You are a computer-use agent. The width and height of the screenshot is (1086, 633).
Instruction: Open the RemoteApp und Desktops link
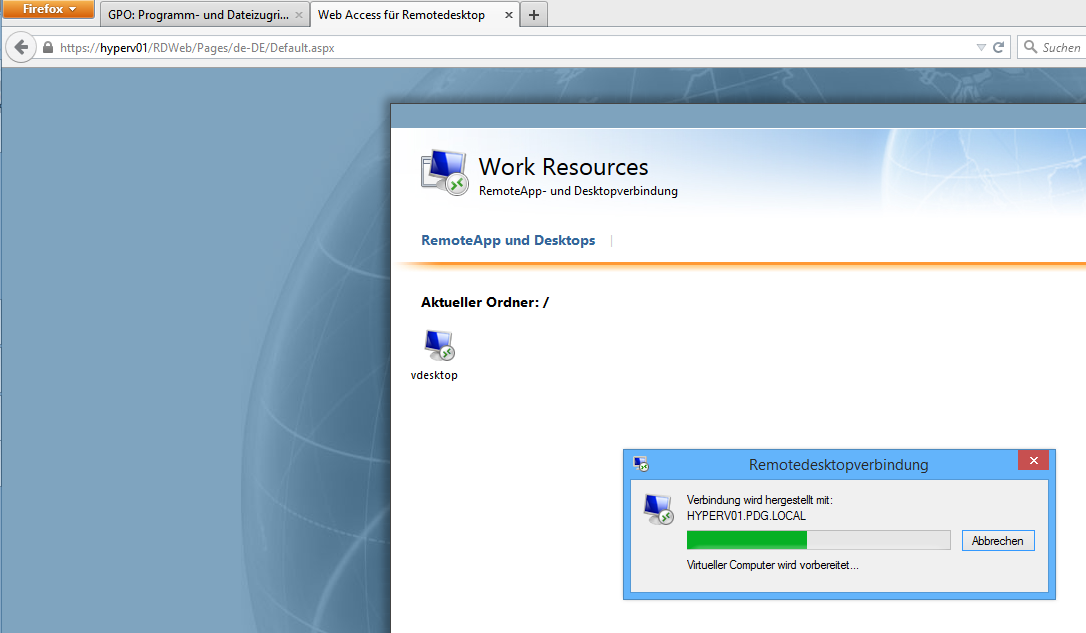[x=508, y=240]
